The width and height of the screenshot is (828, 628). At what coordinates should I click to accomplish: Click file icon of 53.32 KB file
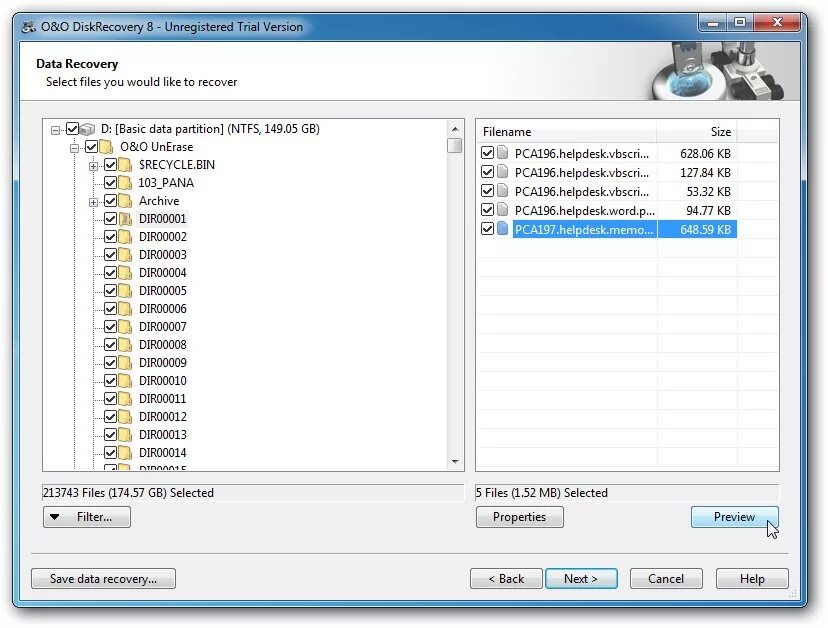click(503, 191)
